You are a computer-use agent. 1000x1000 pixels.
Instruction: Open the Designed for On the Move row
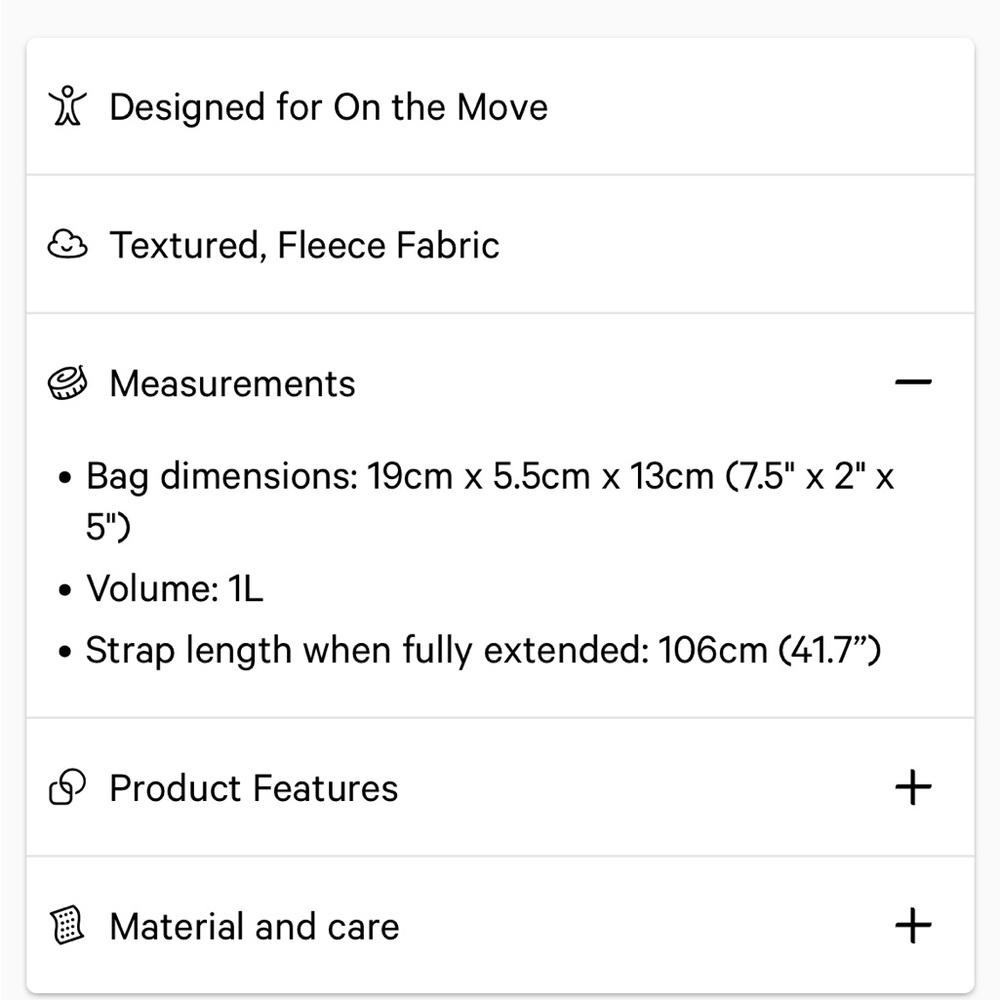[500, 106]
